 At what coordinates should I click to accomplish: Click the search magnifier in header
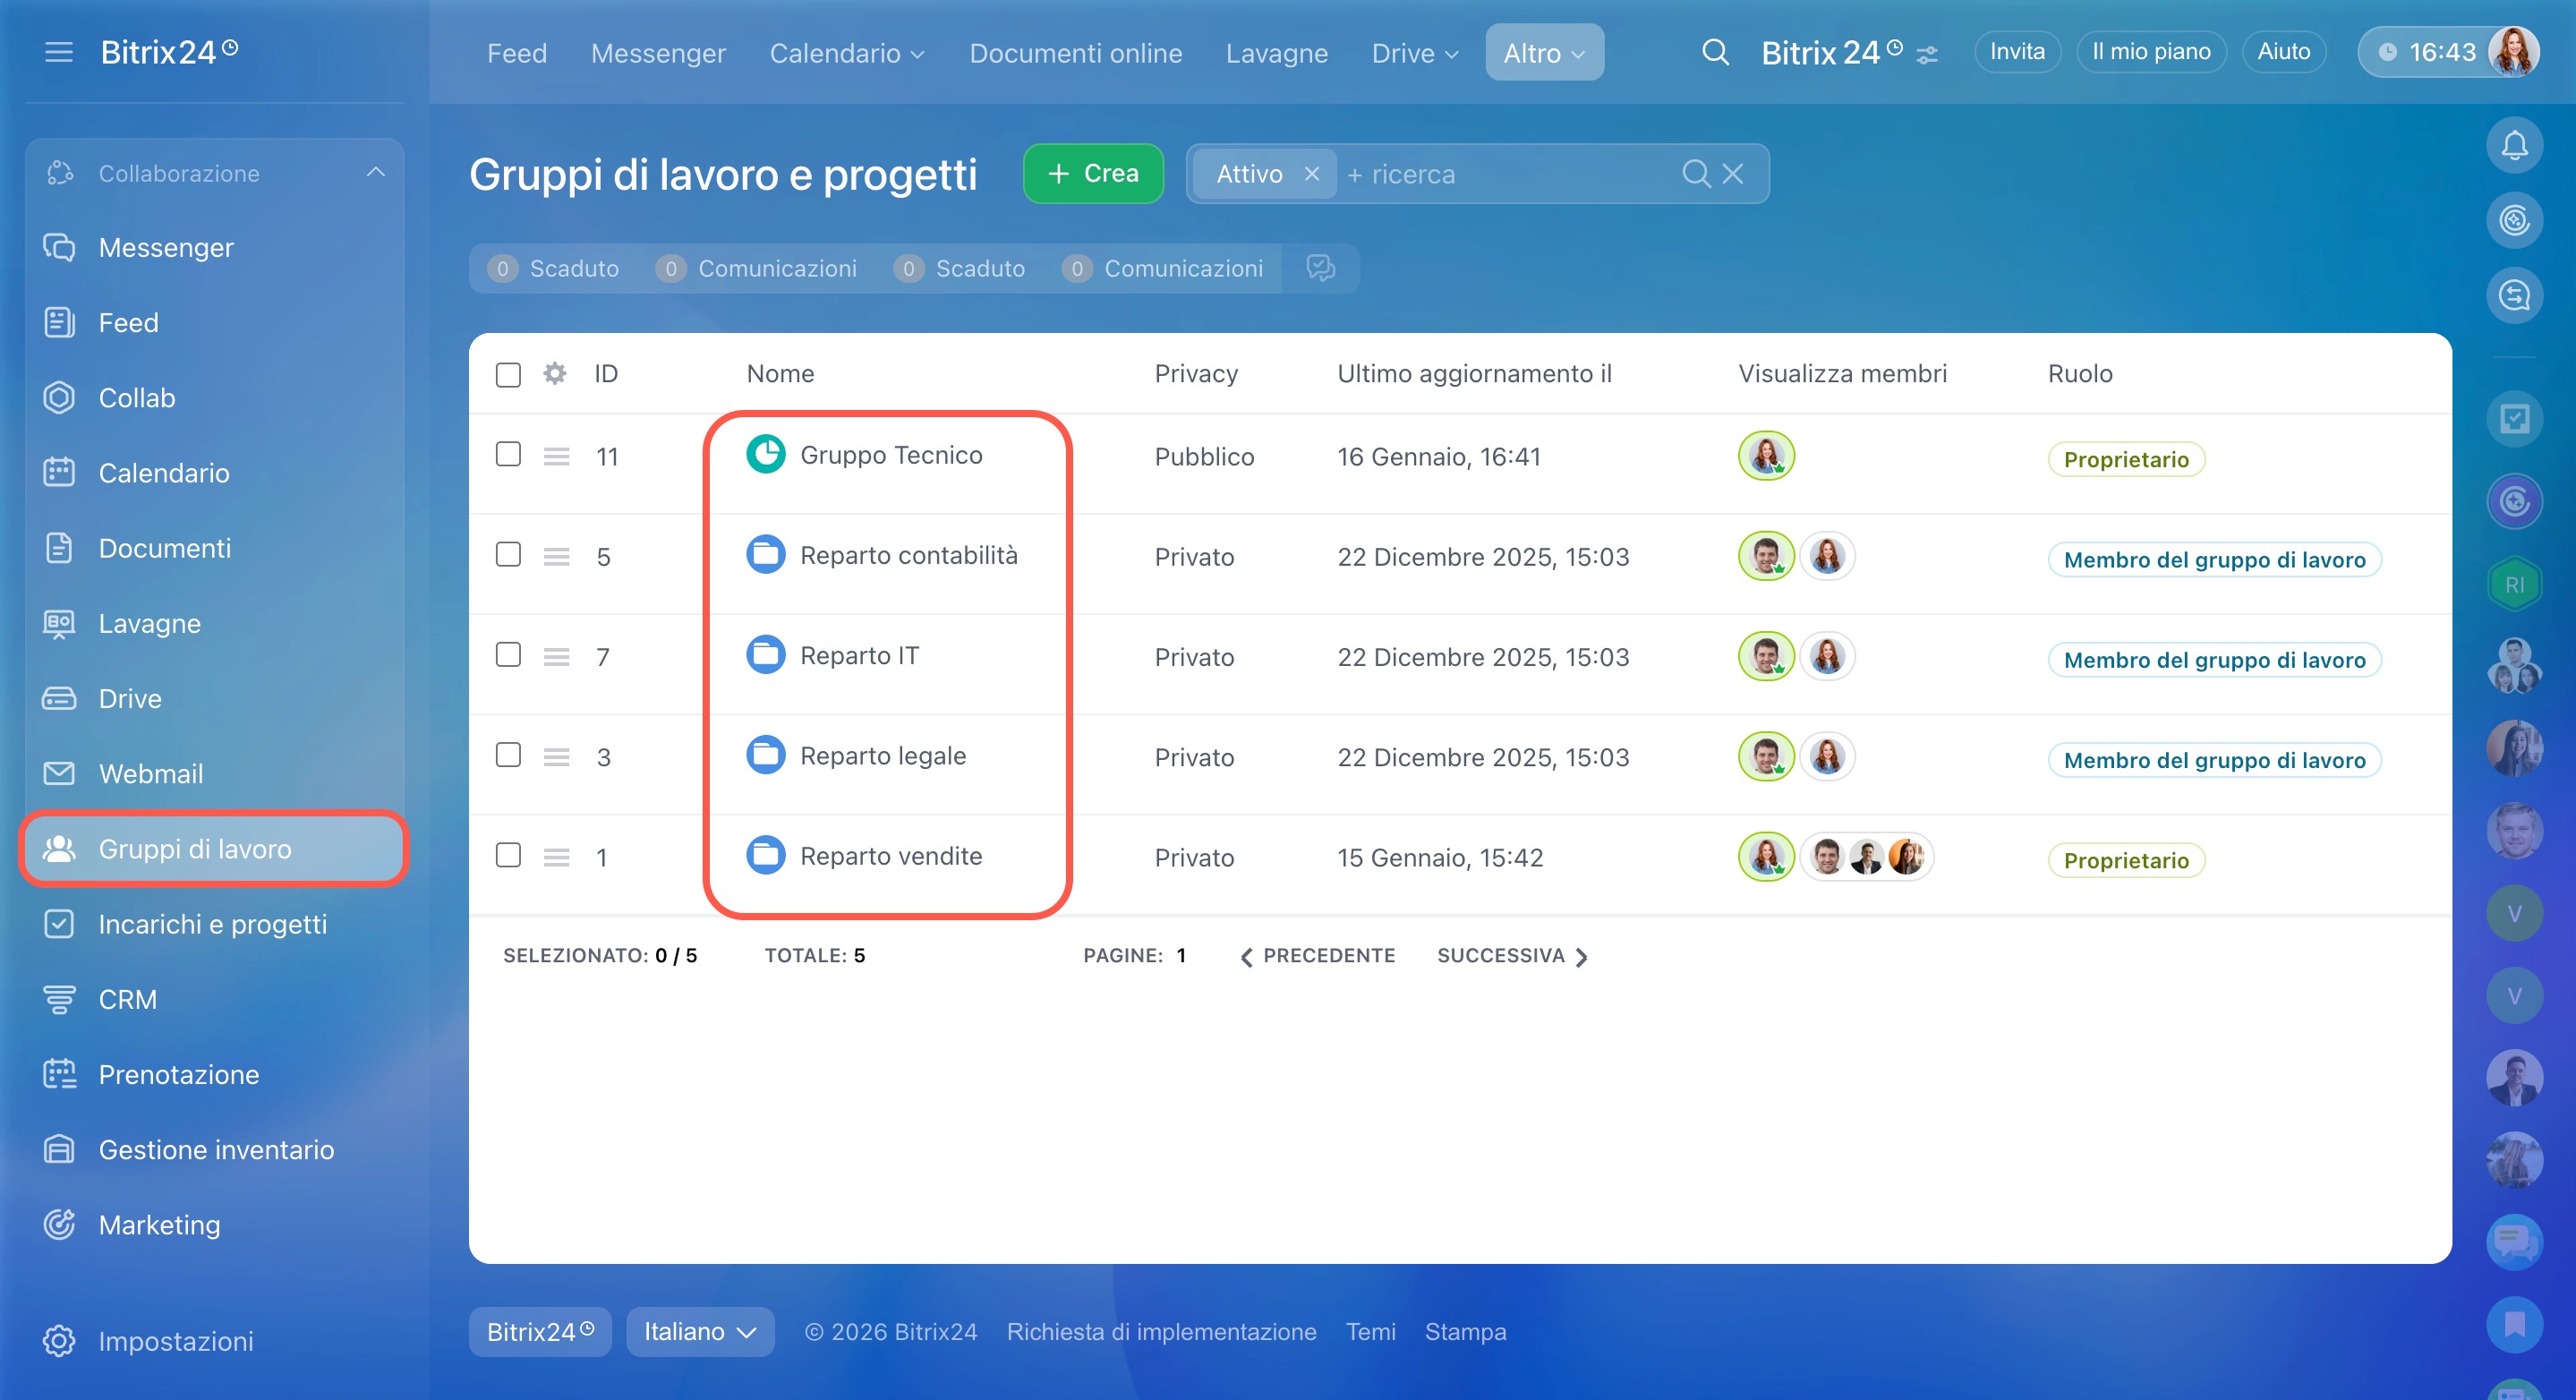point(1714,52)
